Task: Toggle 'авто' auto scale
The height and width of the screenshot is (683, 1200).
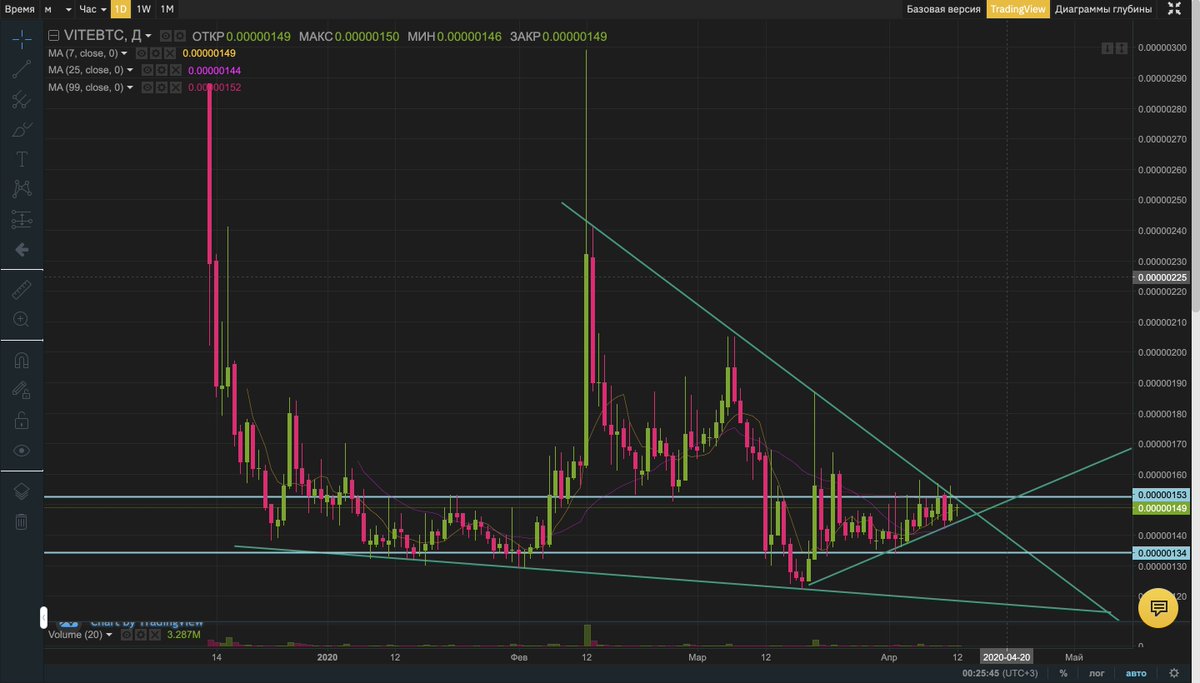Action: (x=1136, y=673)
